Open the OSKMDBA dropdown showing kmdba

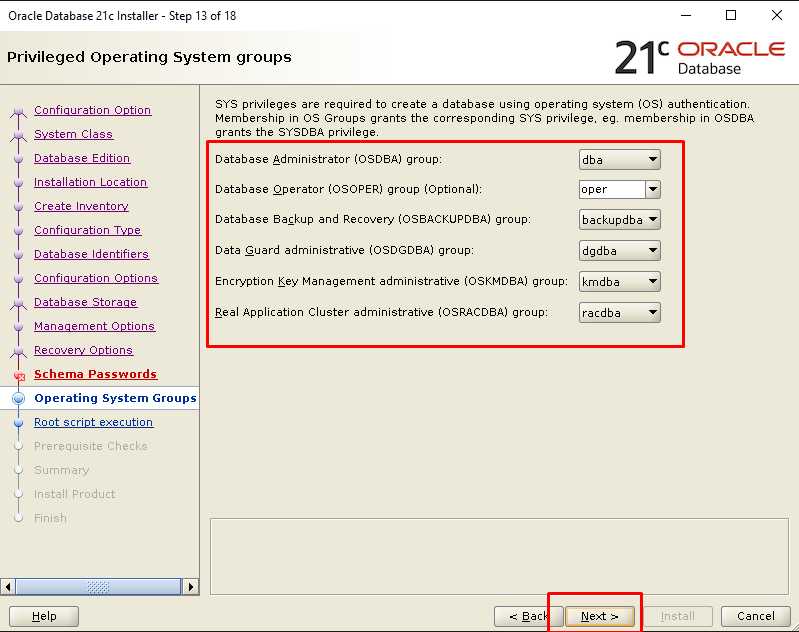click(620, 282)
